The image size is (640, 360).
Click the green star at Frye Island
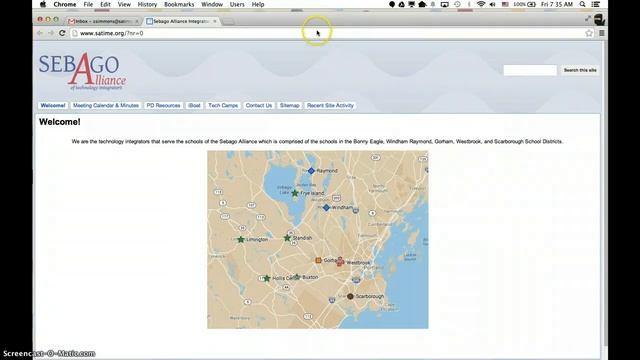click(295, 193)
